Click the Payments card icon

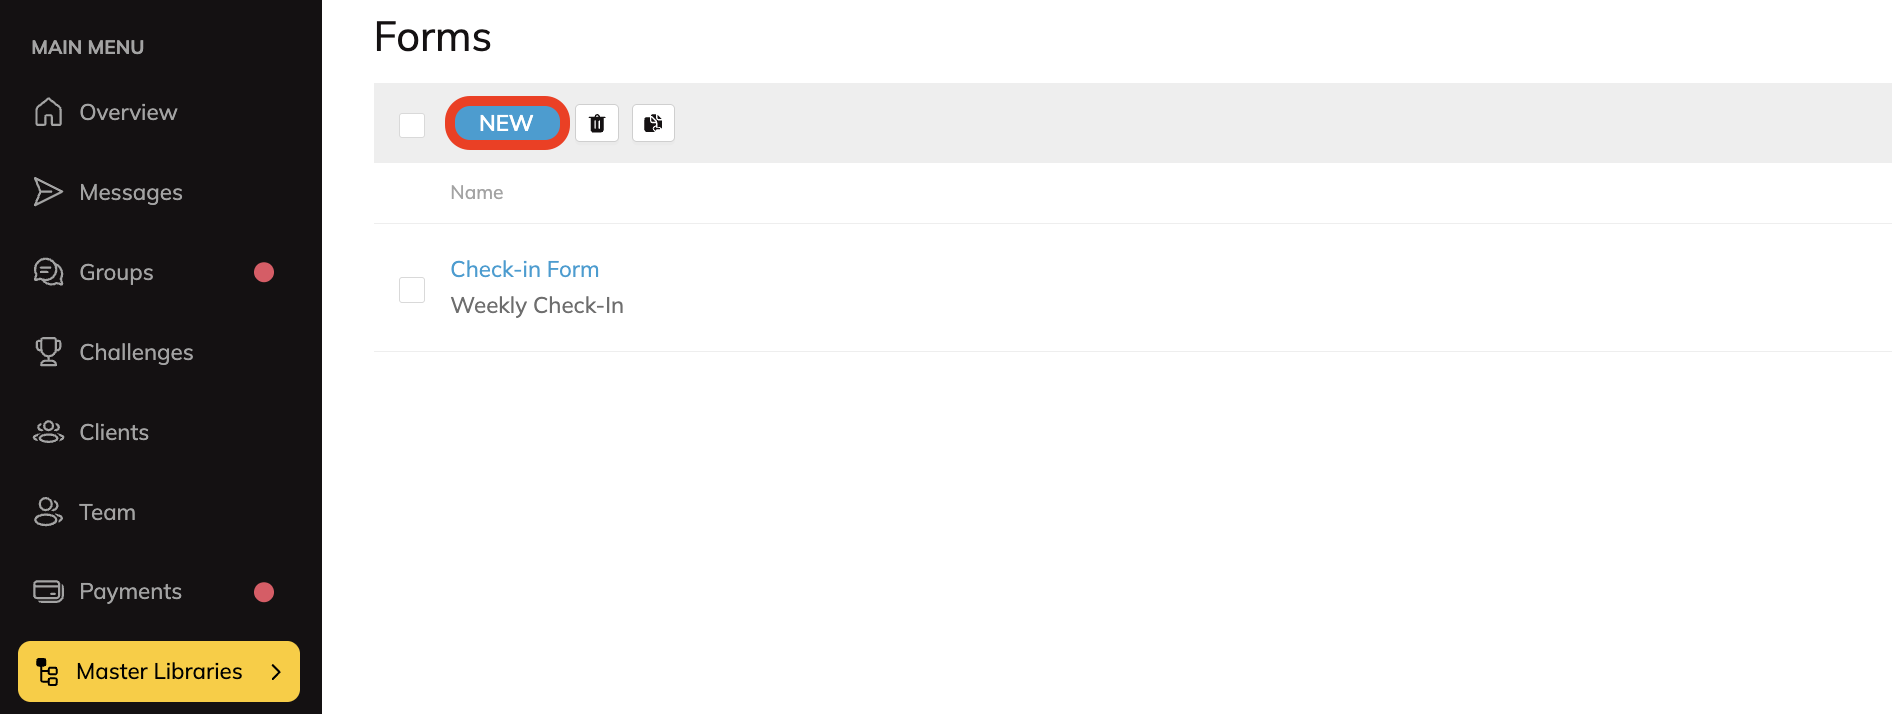click(48, 591)
